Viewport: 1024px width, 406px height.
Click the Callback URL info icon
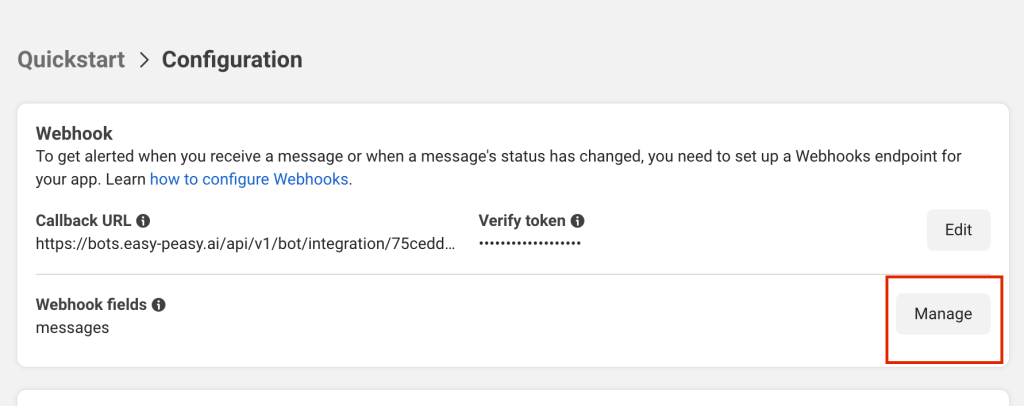coord(143,221)
